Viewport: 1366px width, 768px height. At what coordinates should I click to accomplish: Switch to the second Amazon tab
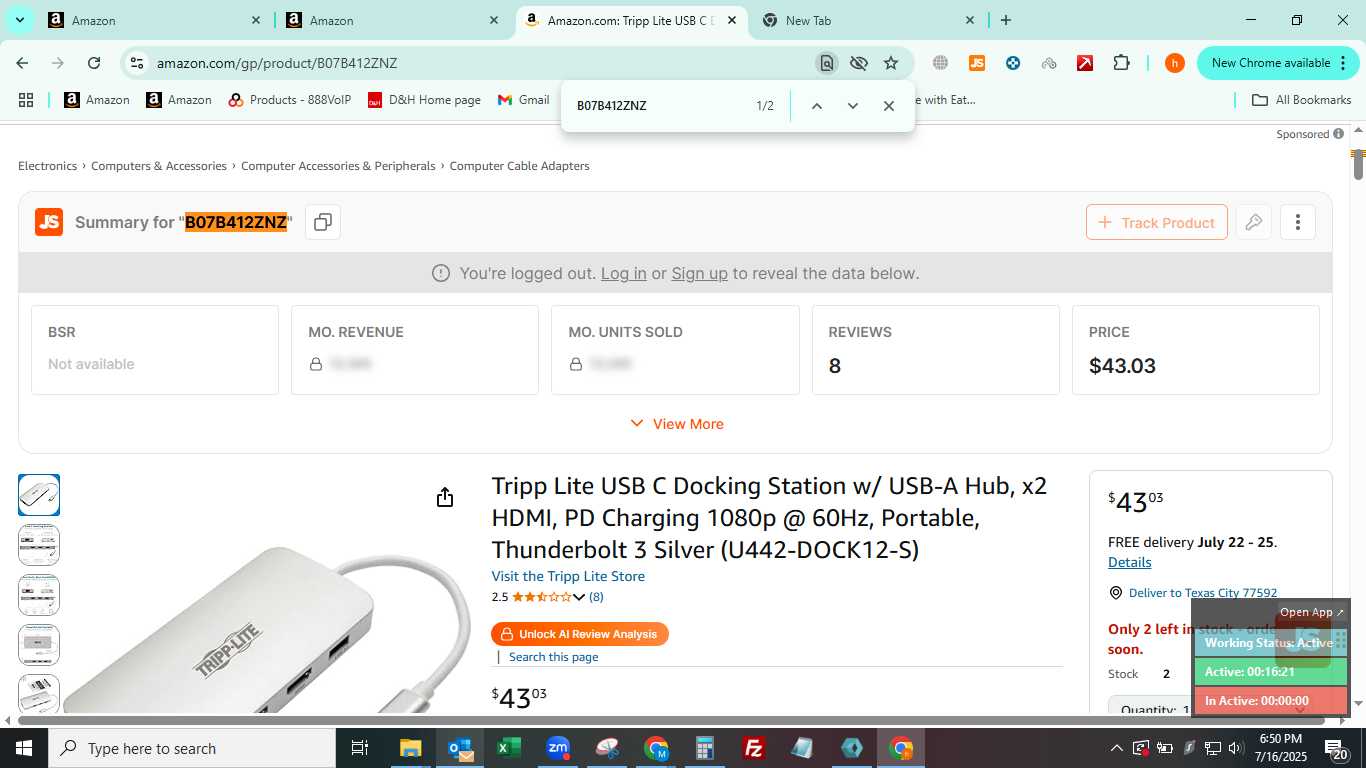pos(390,20)
